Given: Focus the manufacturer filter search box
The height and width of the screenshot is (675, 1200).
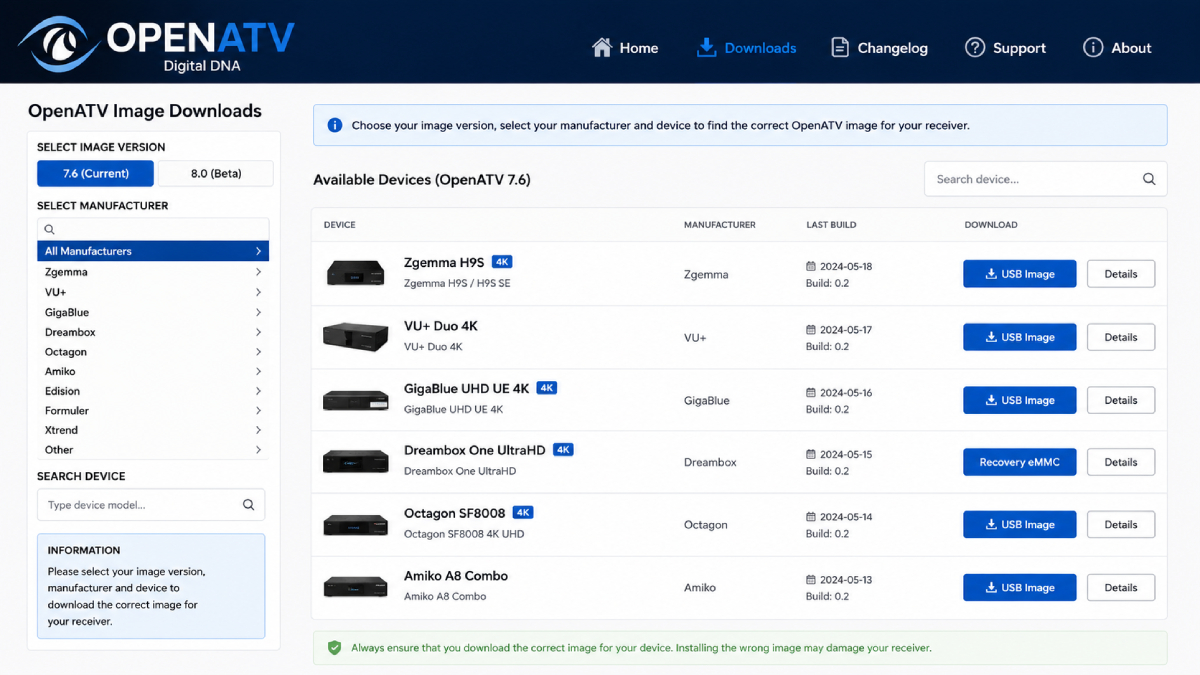Looking at the screenshot, I should click(153, 229).
